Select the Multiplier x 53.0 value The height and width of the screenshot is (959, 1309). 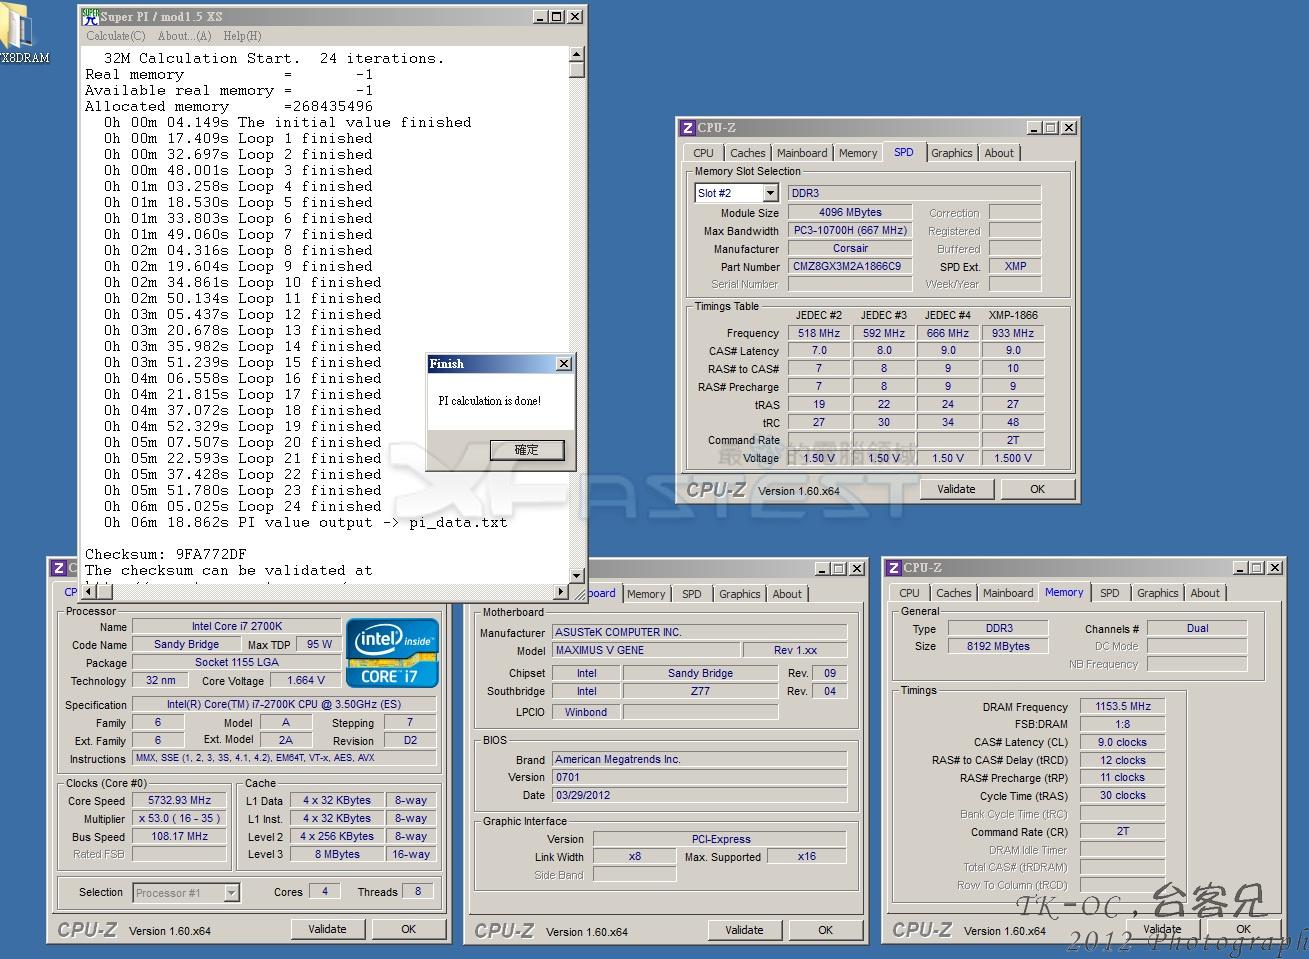tap(180, 818)
